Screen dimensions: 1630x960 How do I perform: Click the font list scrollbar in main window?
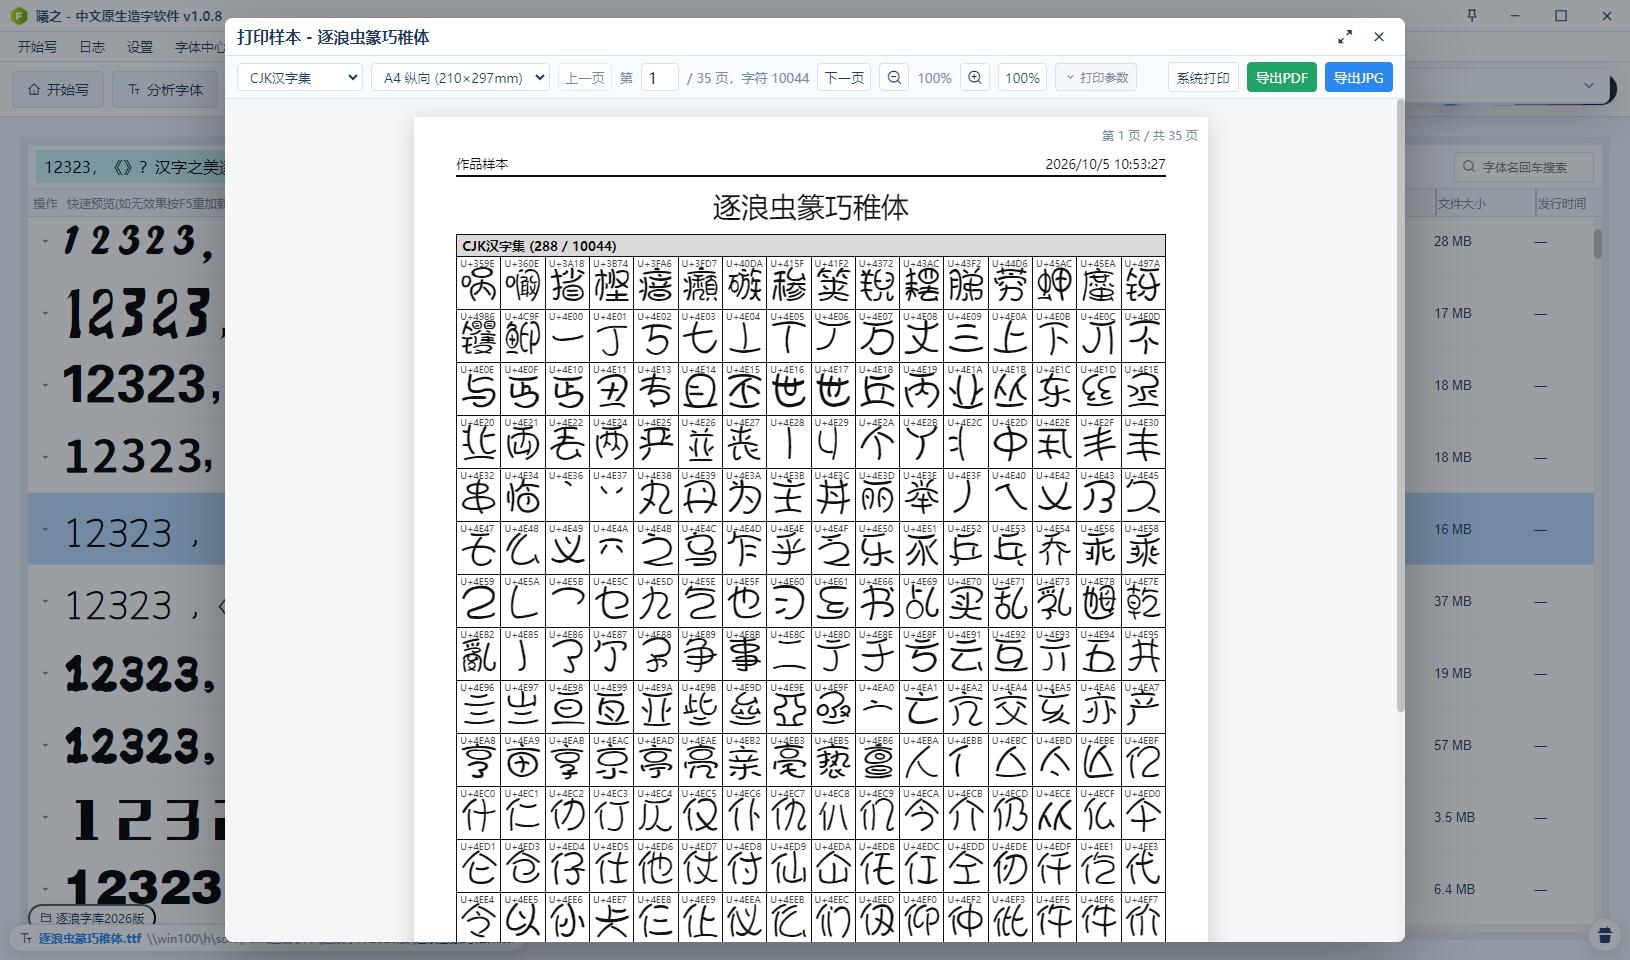[x=1598, y=244]
